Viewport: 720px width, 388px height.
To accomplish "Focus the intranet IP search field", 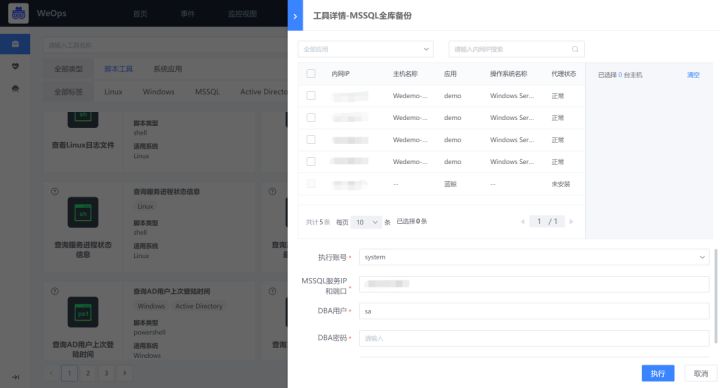I will click(x=516, y=49).
